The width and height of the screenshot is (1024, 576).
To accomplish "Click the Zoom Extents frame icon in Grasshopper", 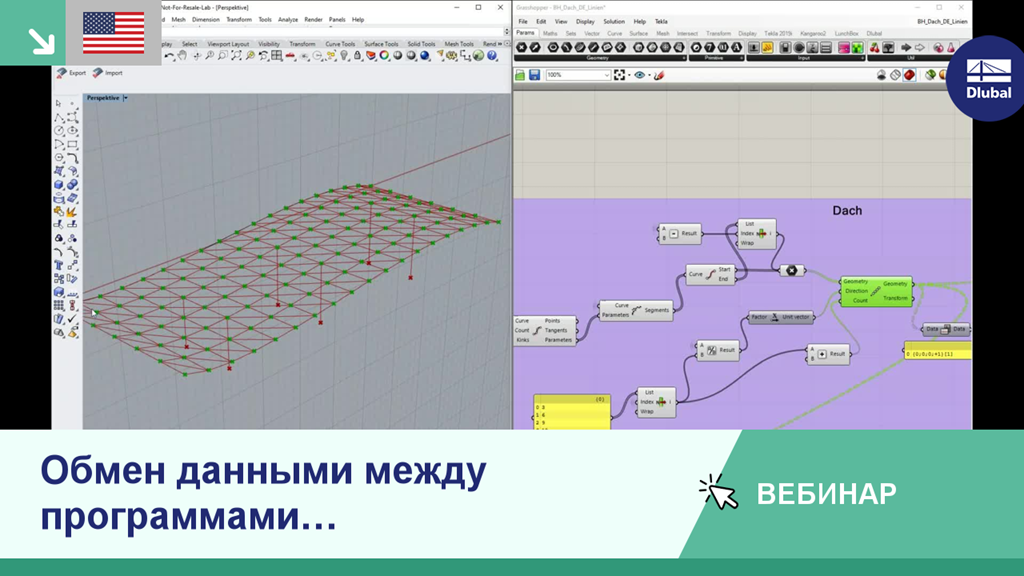I will 619,75.
